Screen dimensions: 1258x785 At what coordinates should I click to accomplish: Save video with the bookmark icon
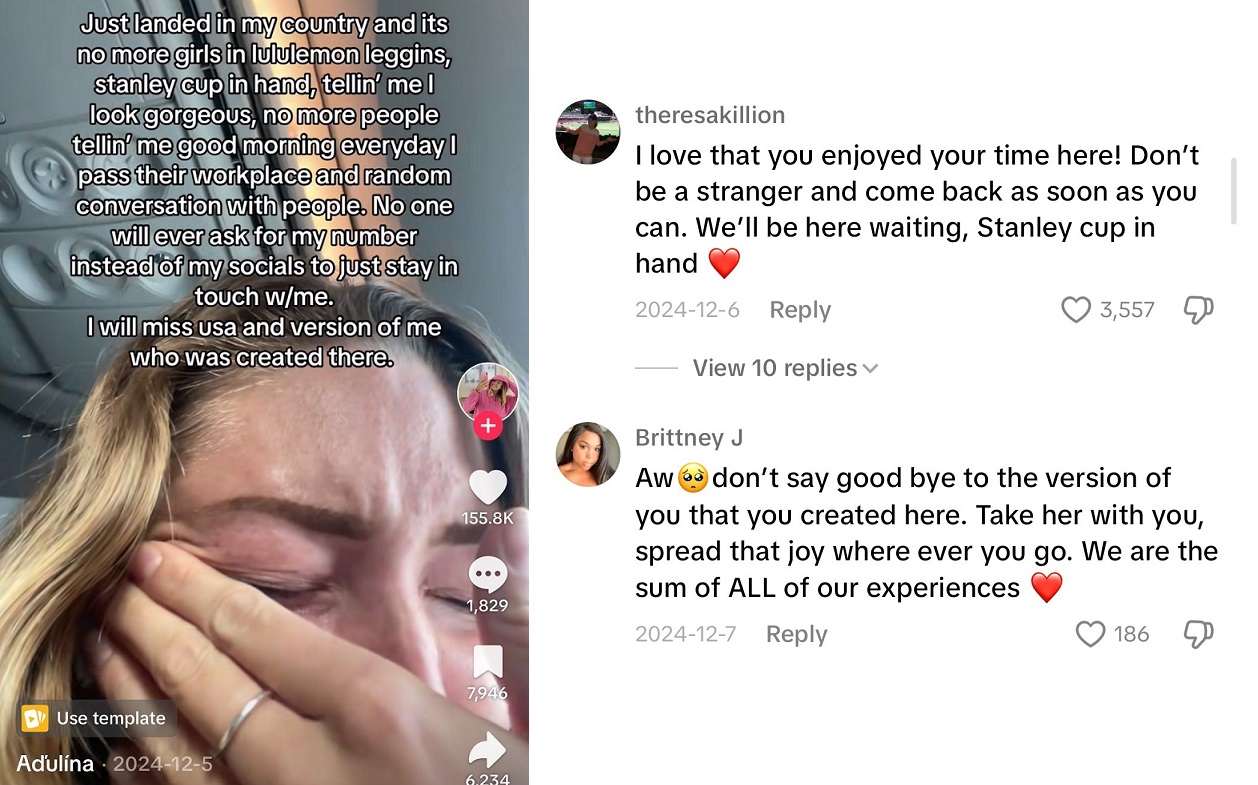pos(488,662)
